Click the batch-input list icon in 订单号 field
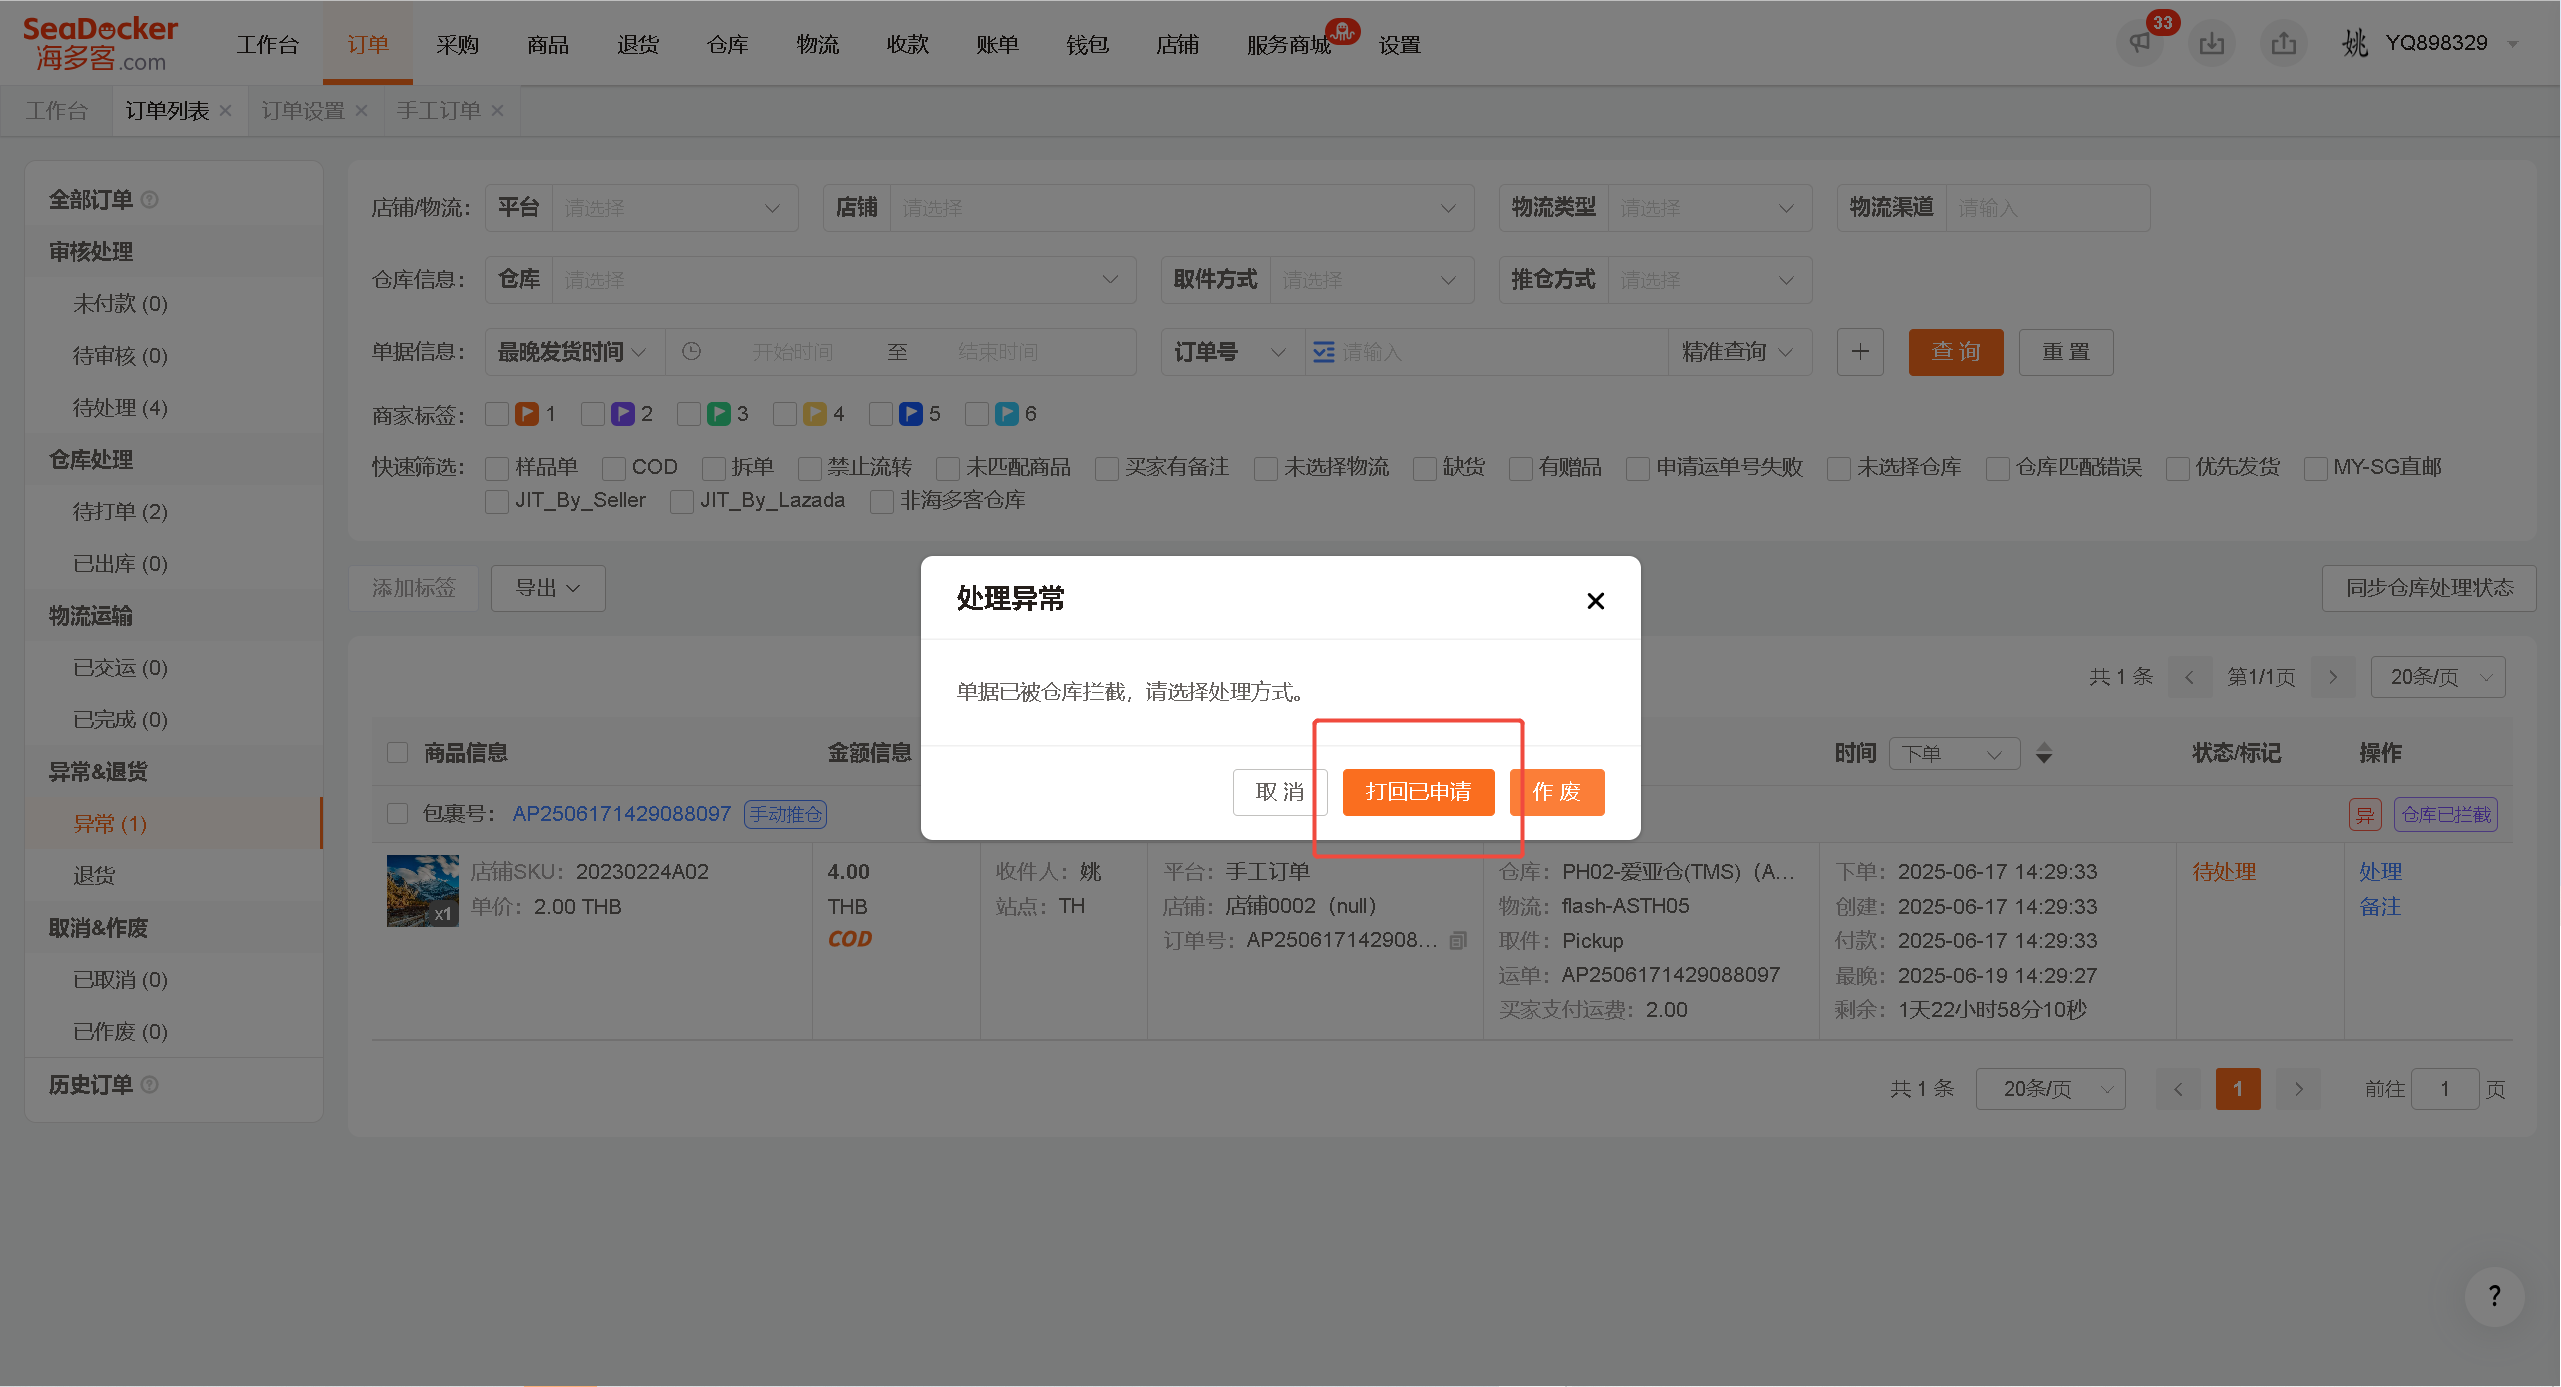The height and width of the screenshot is (1387, 2561). point(1324,352)
